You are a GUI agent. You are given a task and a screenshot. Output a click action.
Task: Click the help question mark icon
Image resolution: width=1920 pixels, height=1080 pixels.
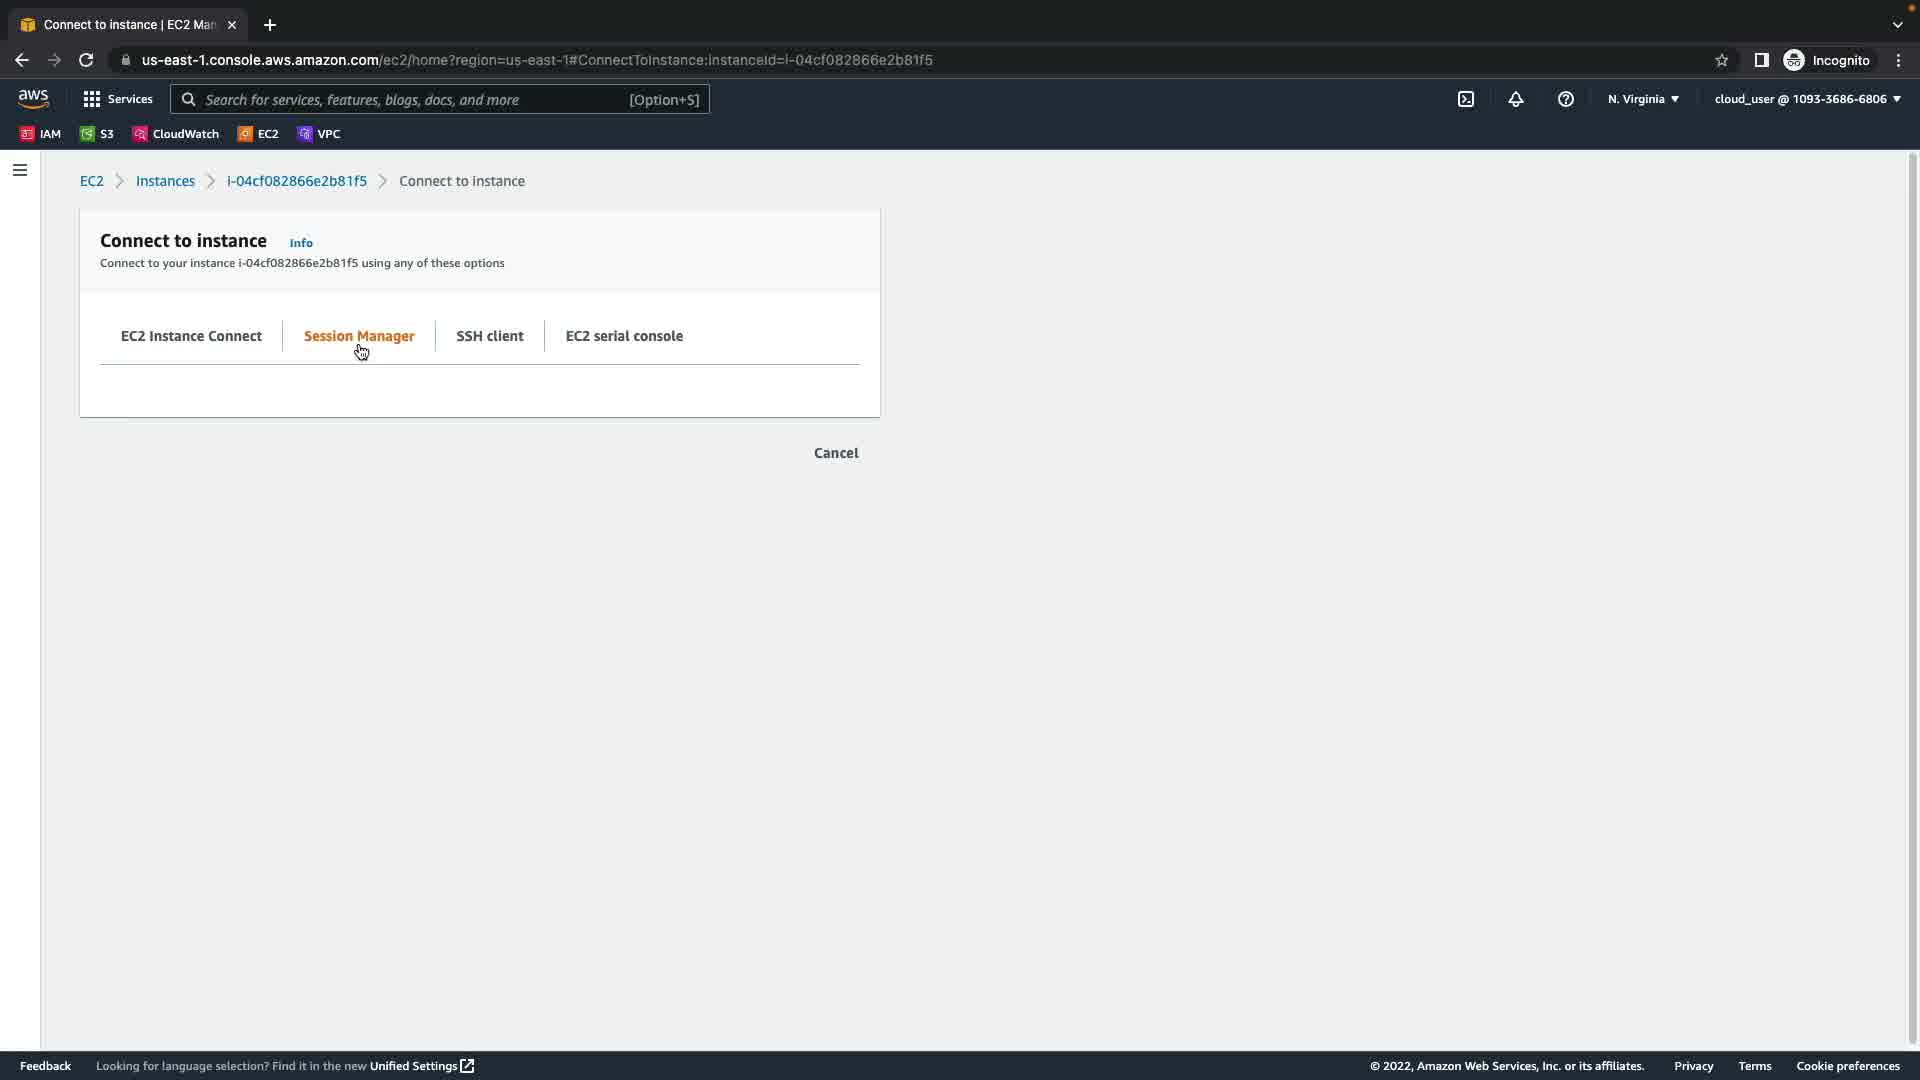(x=1566, y=99)
